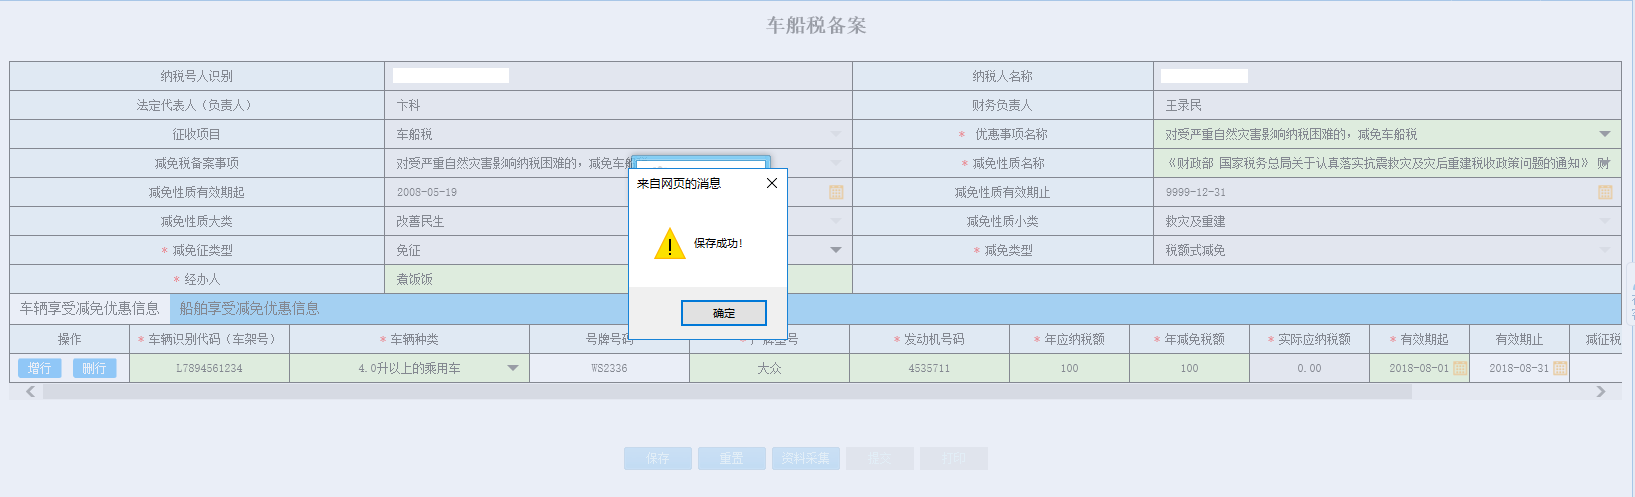
Task: Close the 来自网页的消息 dialog with X
Action: pyautogui.click(x=771, y=183)
